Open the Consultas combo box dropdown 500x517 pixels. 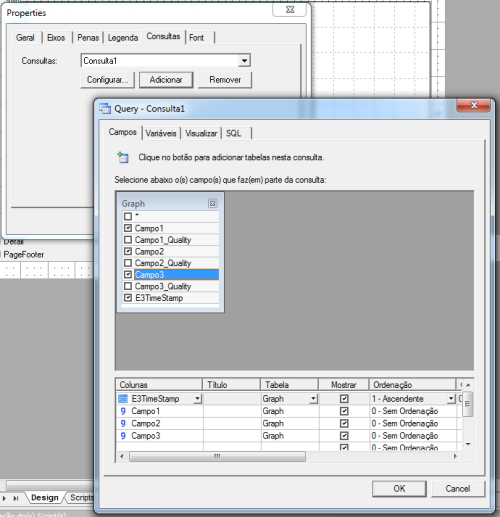pyautogui.click(x=244, y=61)
